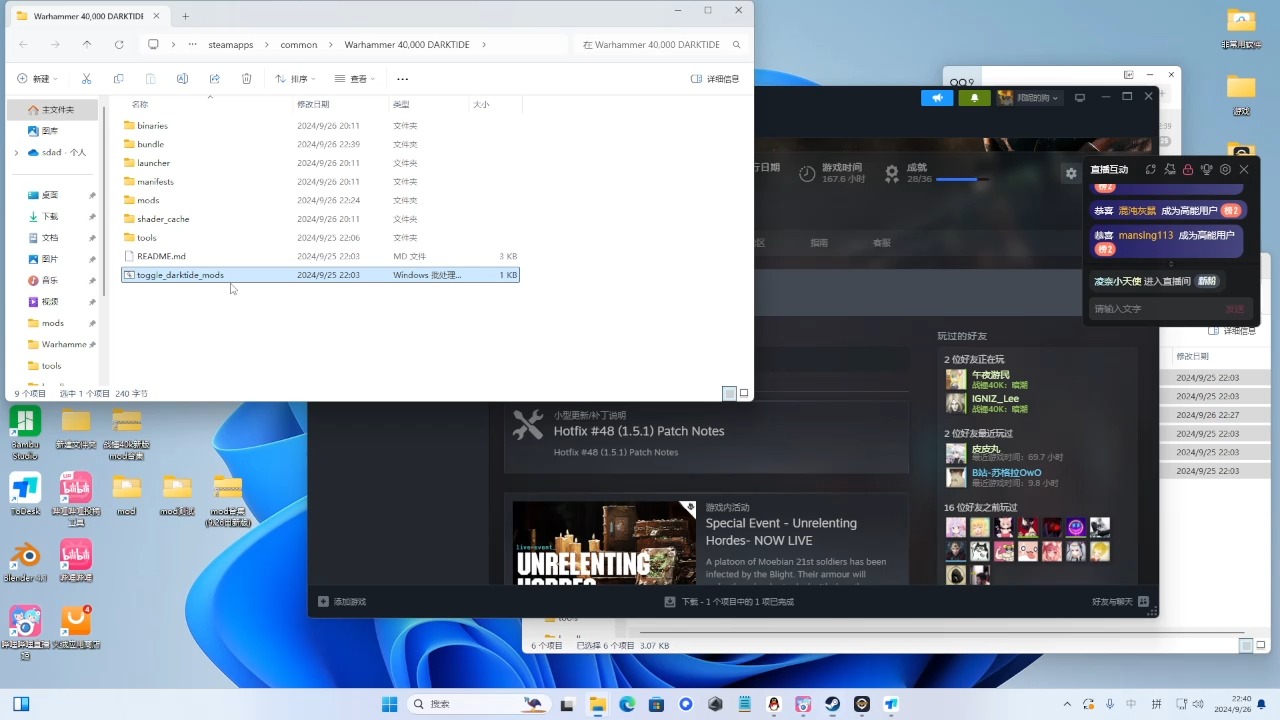Open the 客服 (Support) tab in Steam

pyautogui.click(x=881, y=242)
